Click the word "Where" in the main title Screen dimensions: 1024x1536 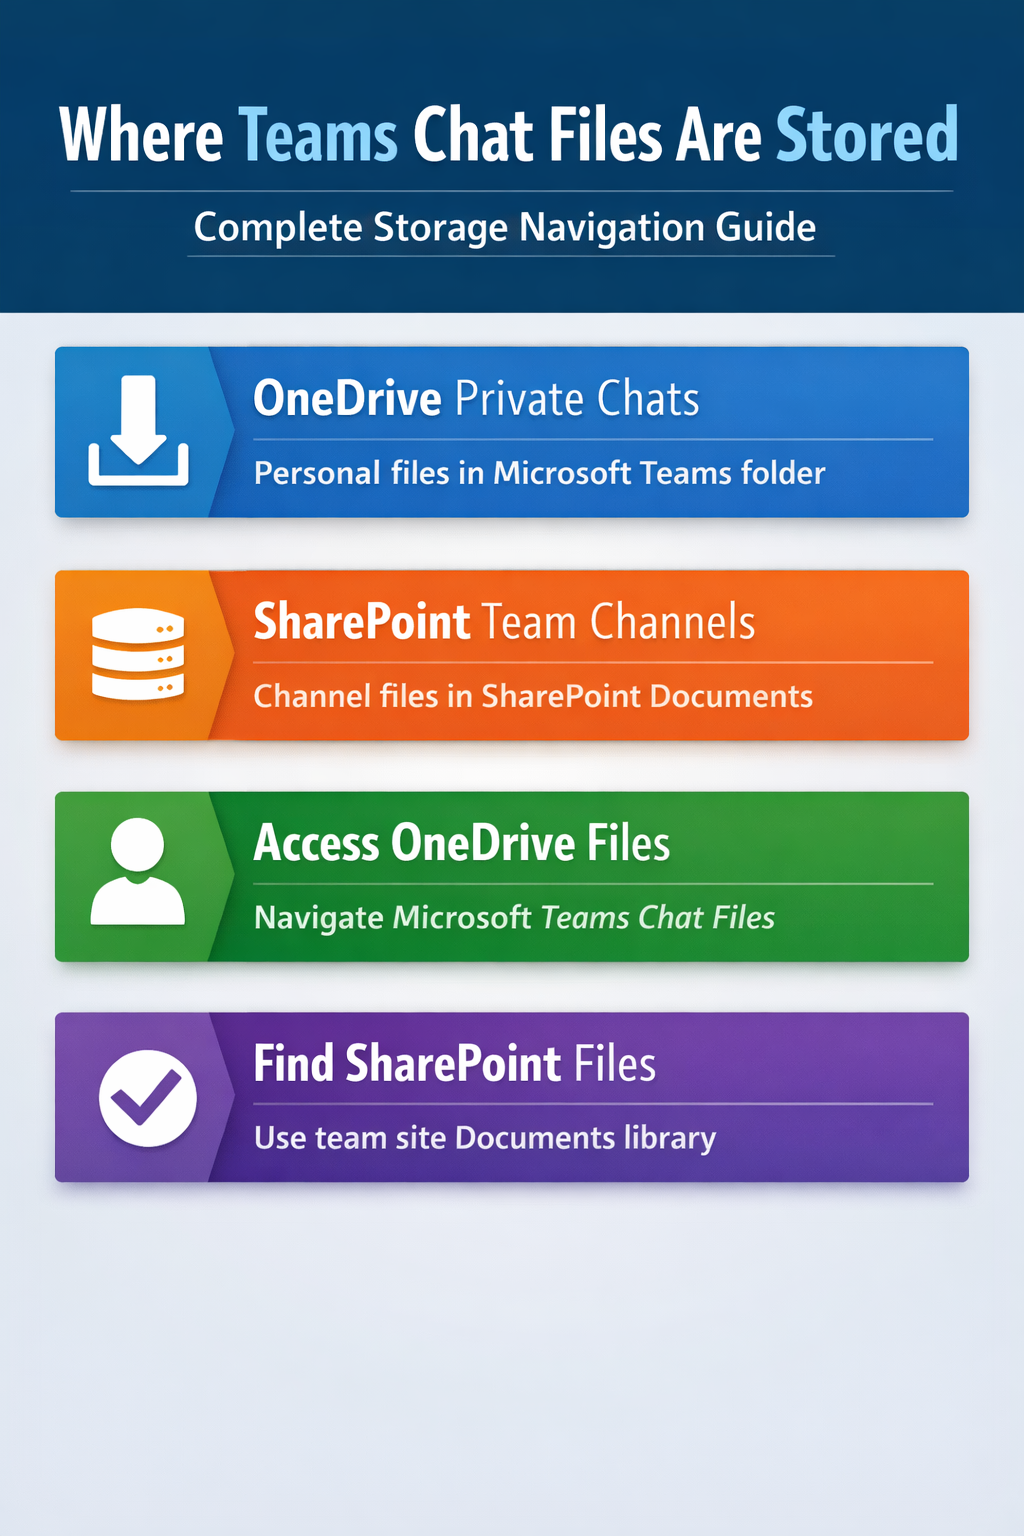(x=141, y=136)
